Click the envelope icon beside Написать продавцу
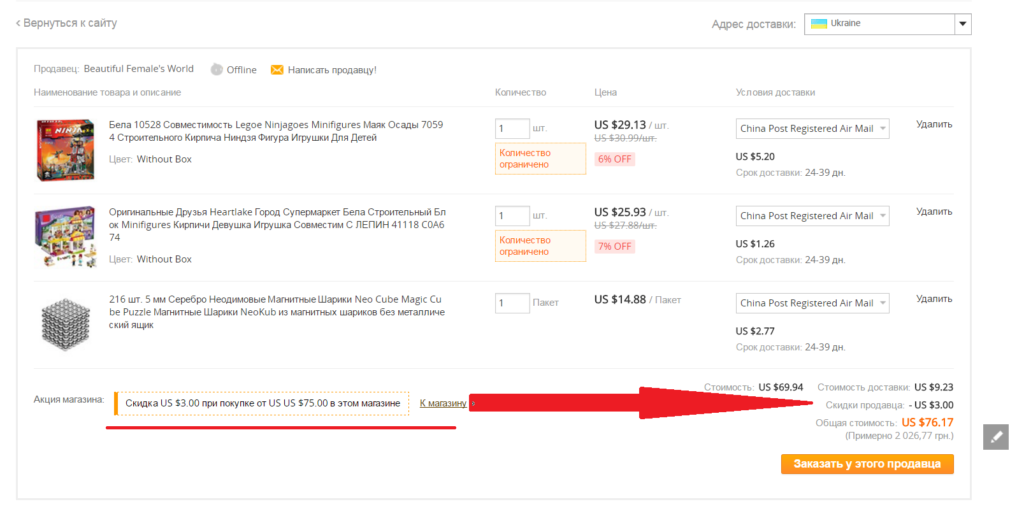The height and width of the screenshot is (509, 1024). 277,69
